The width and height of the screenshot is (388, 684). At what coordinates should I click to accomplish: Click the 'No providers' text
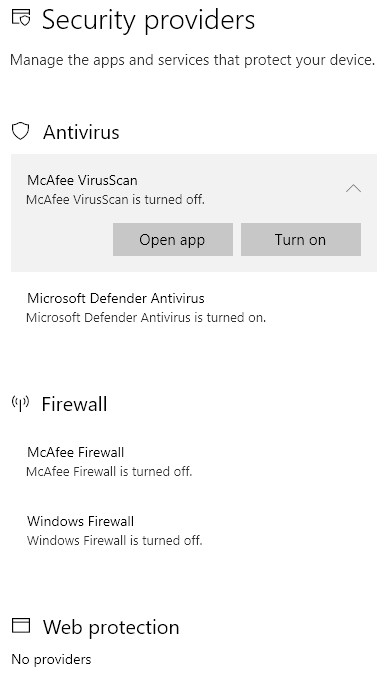[x=51, y=659]
